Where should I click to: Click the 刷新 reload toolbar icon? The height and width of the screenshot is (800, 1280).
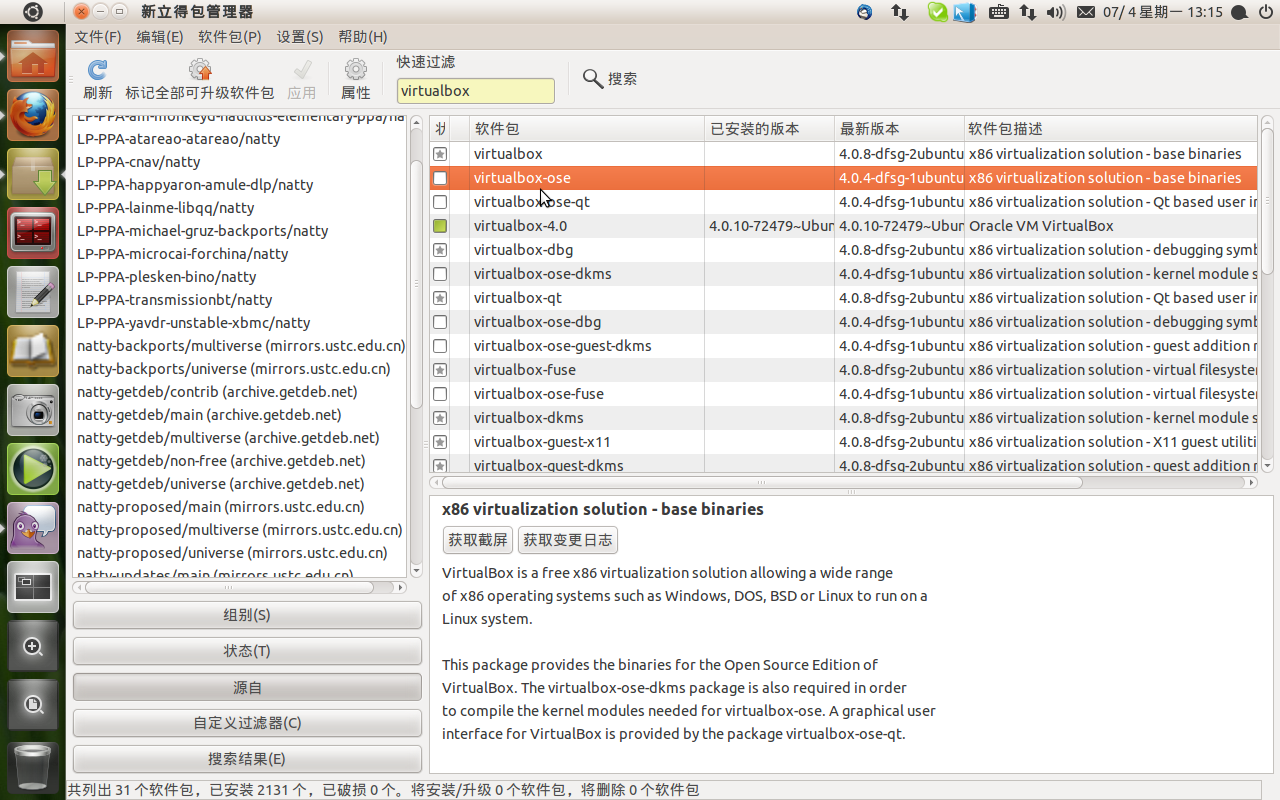click(x=97, y=70)
